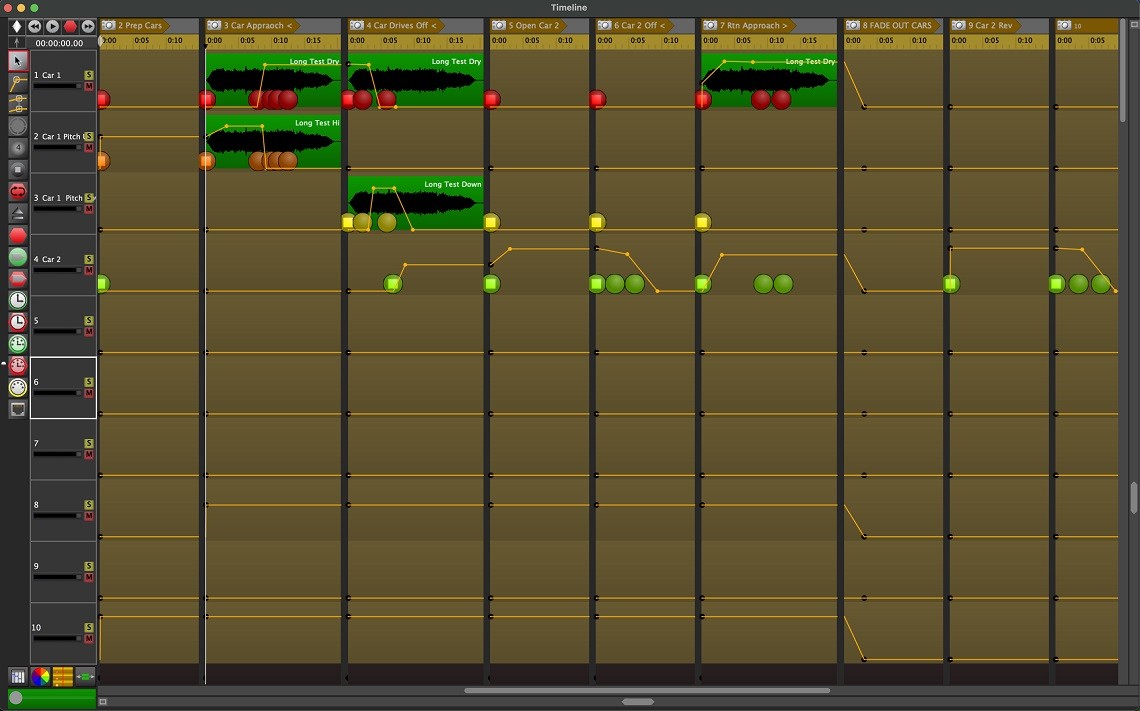This screenshot has height=711, width=1140.
Task: Select the single curve point edit tool
Action: click(17, 82)
